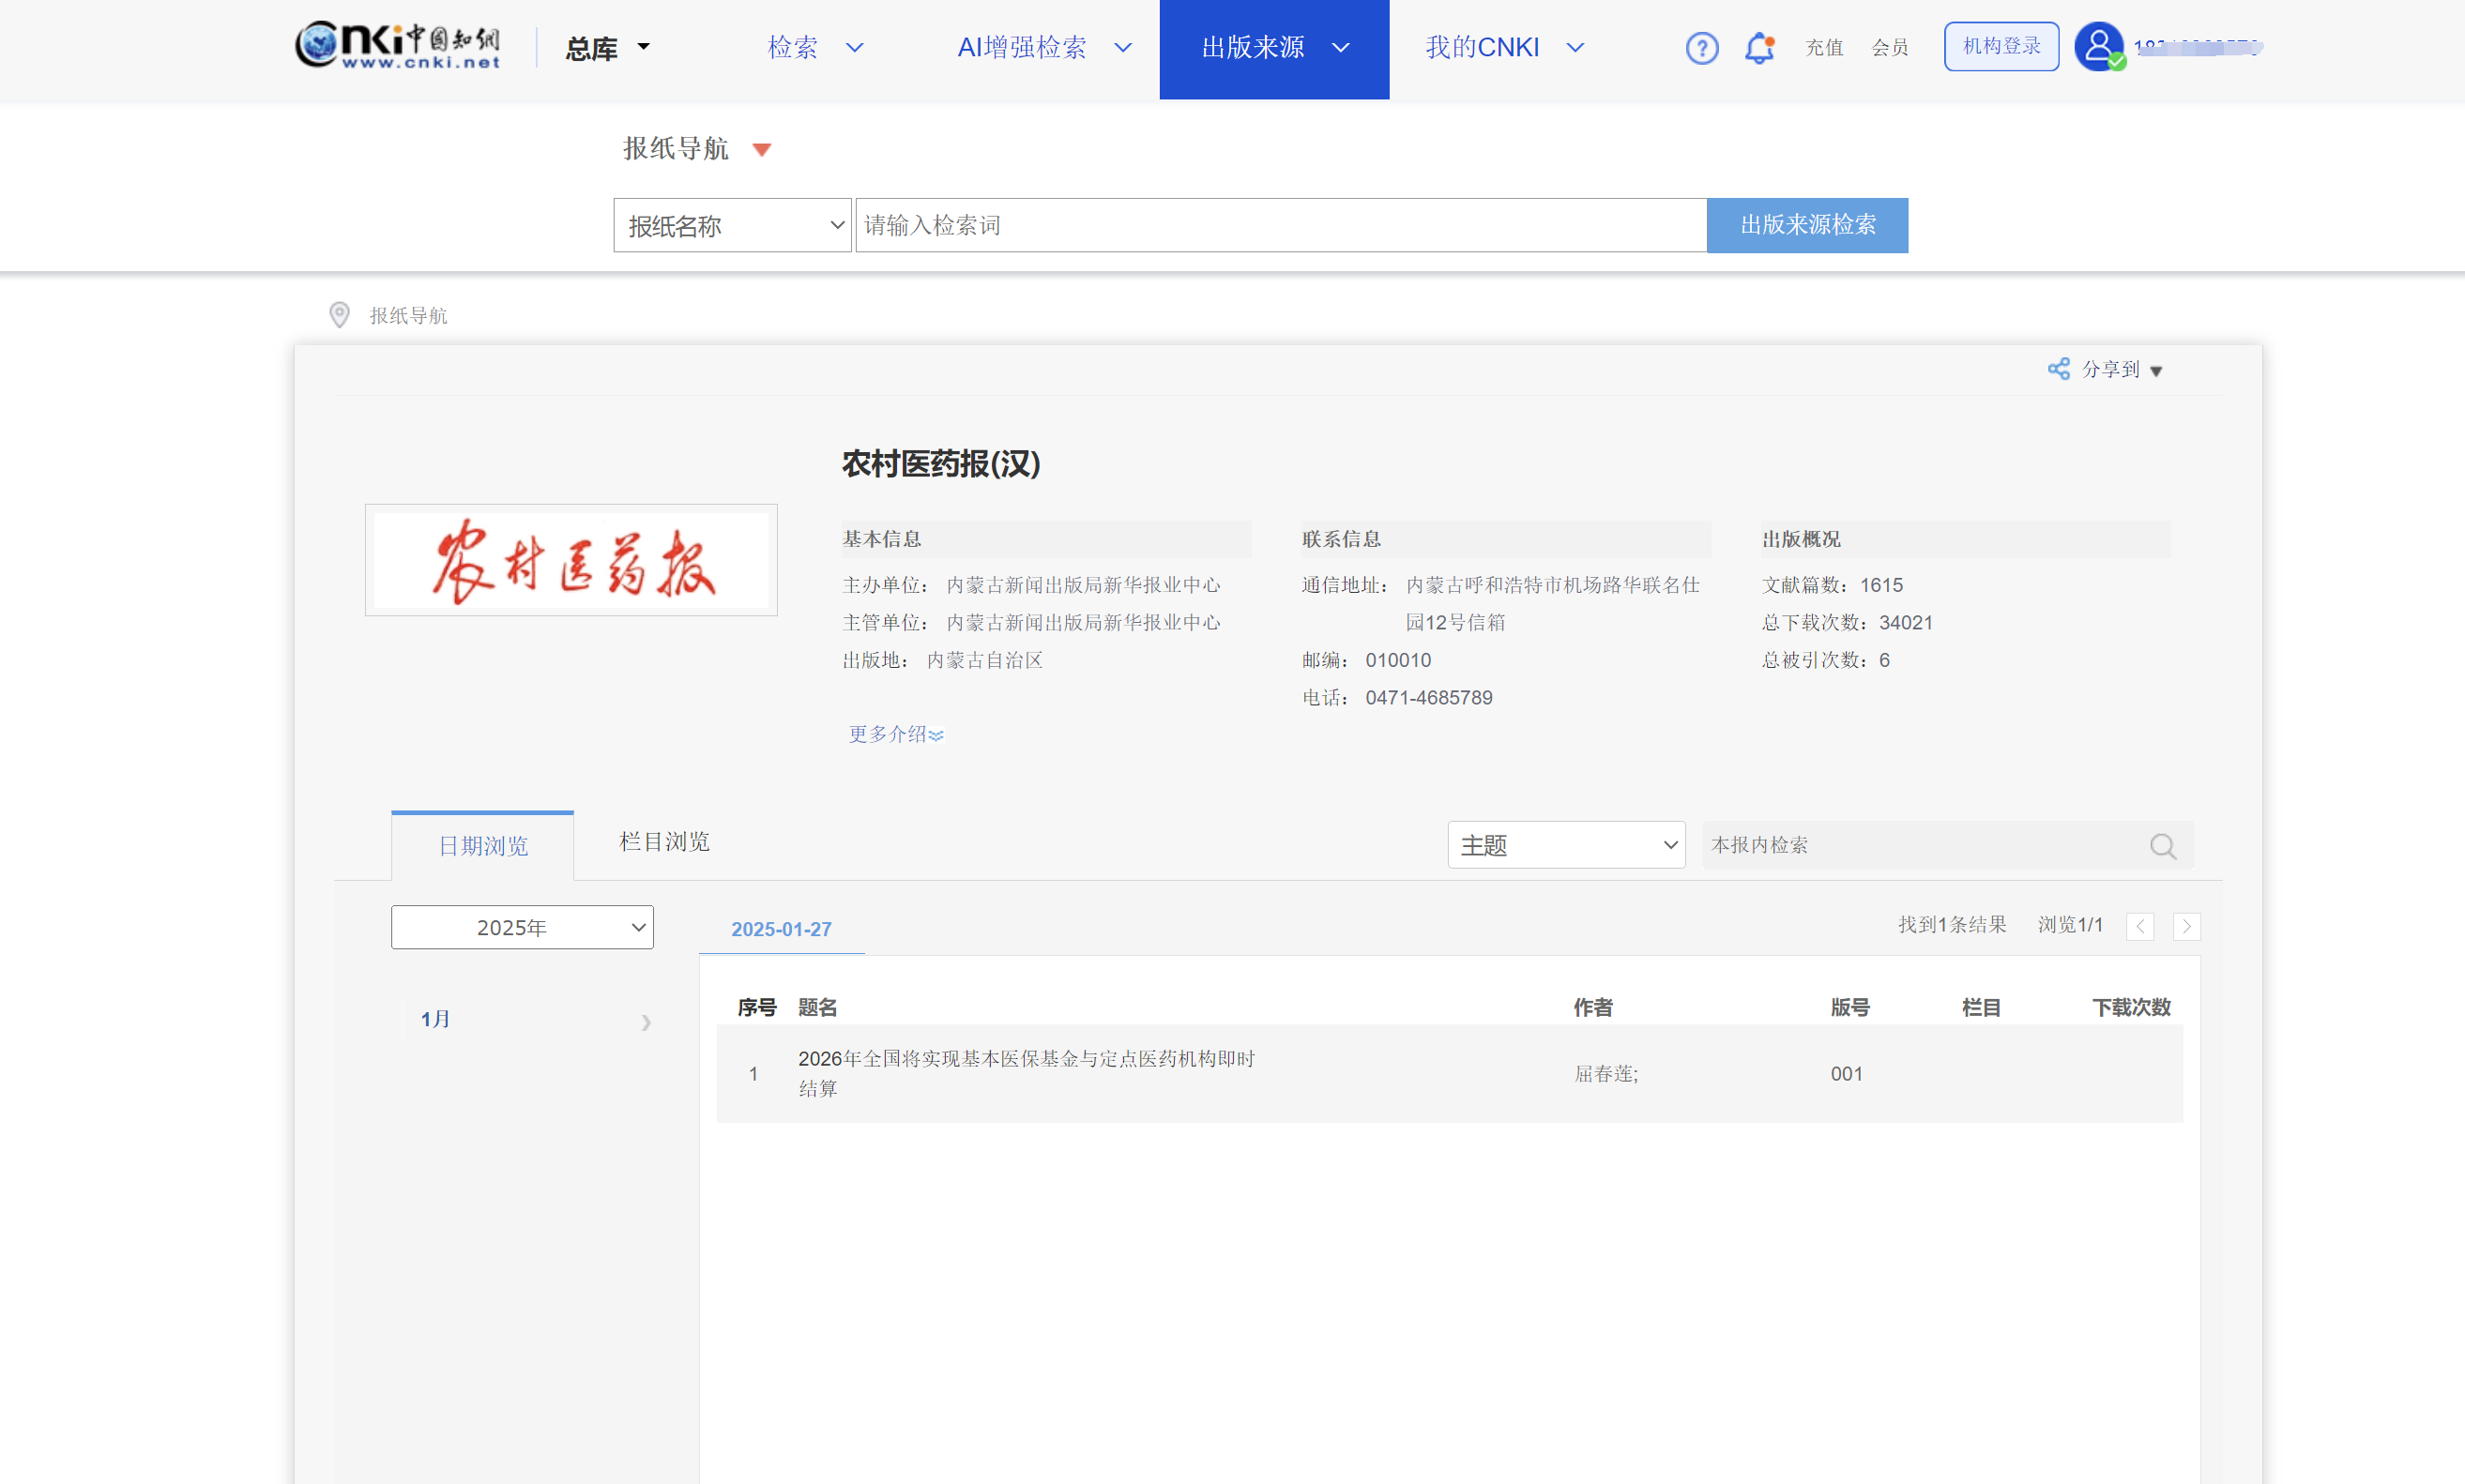Switch to the 栏目浏览 tab

(664, 842)
